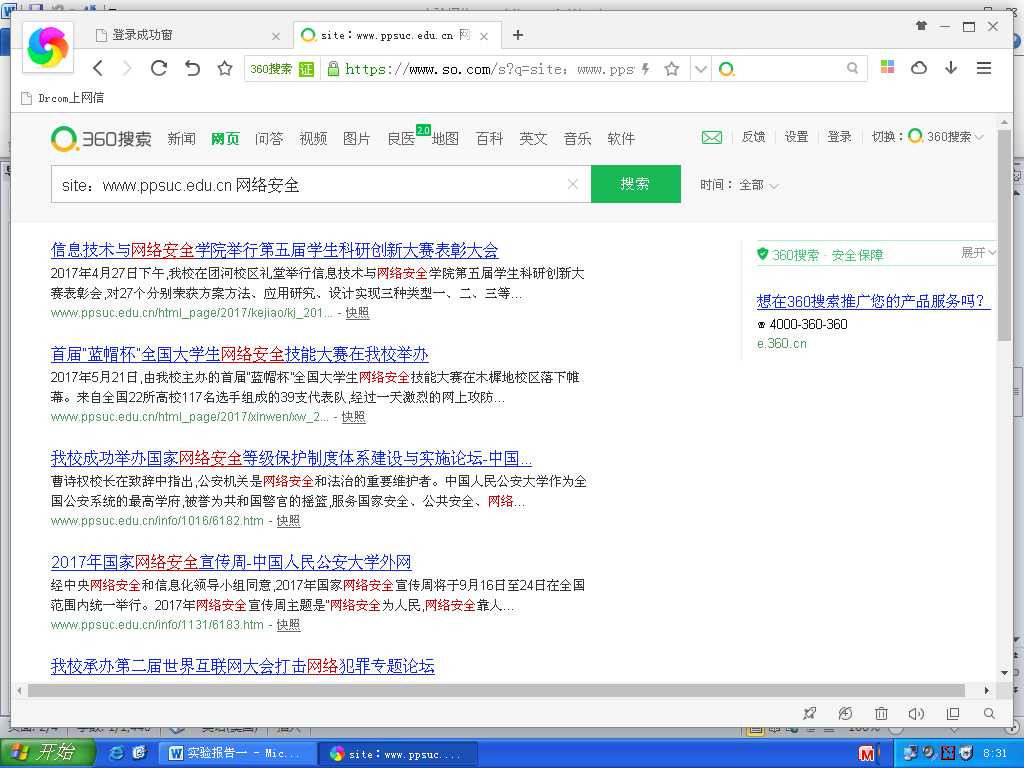Click the undo restore-closed-tab icon
1024x768 pixels.
pos(192,68)
